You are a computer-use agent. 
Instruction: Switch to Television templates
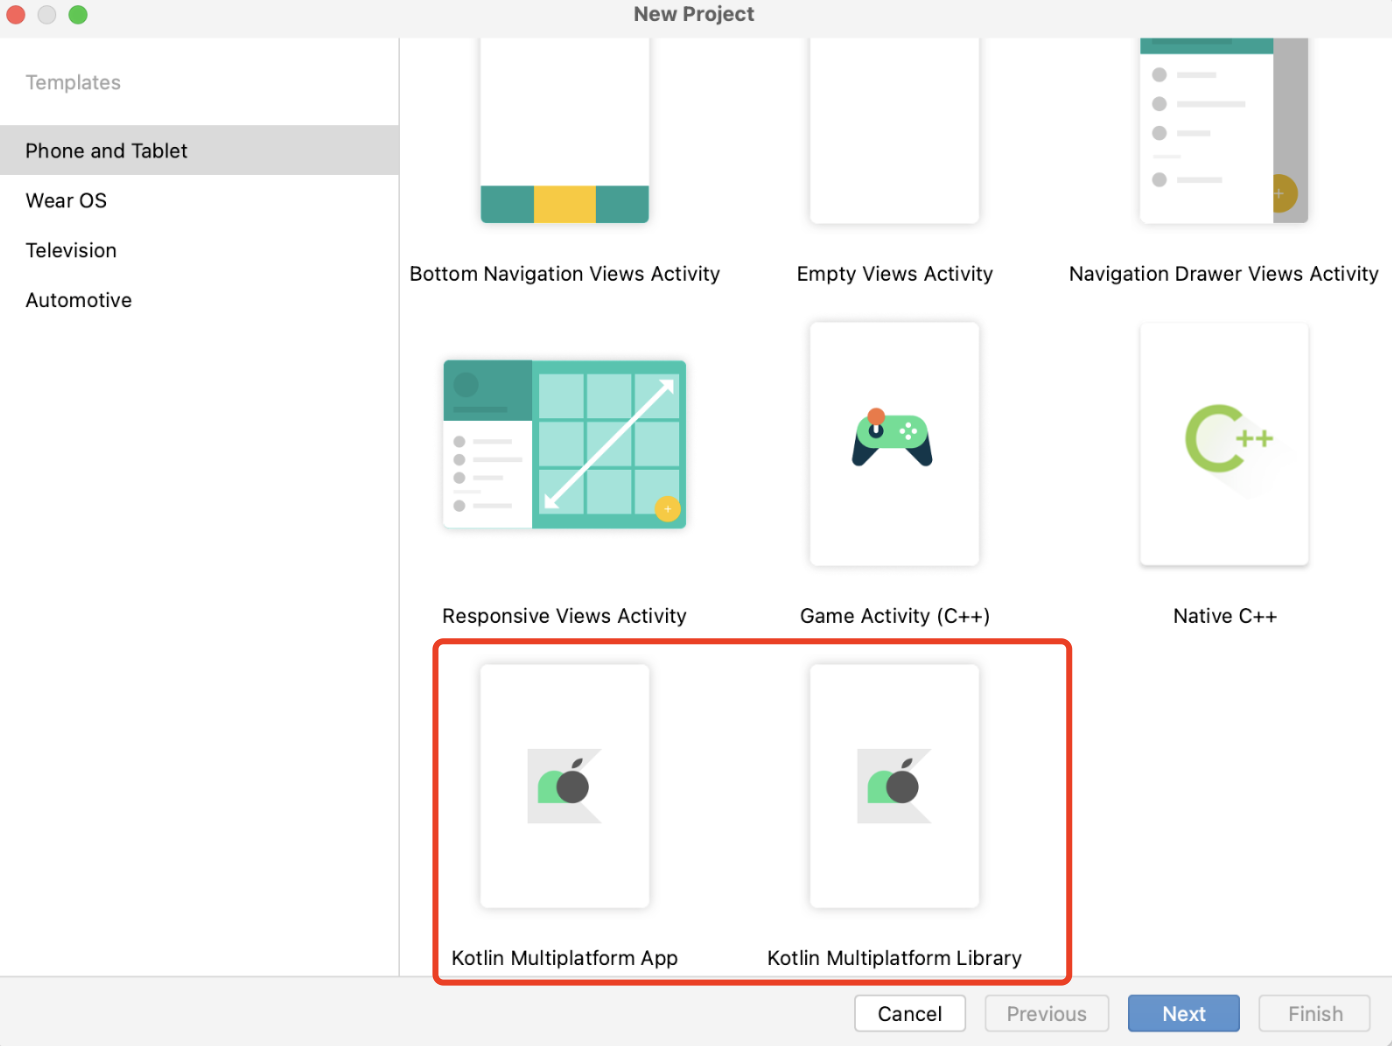[199, 250]
